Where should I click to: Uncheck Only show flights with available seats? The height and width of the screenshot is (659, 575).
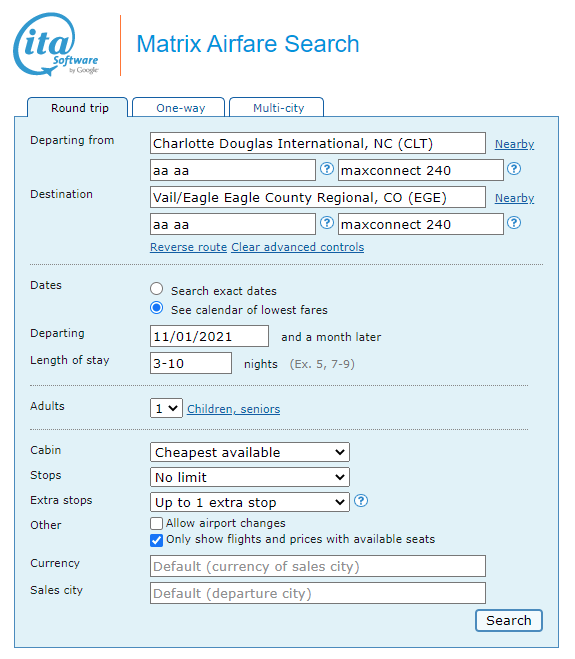[x=156, y=540]
